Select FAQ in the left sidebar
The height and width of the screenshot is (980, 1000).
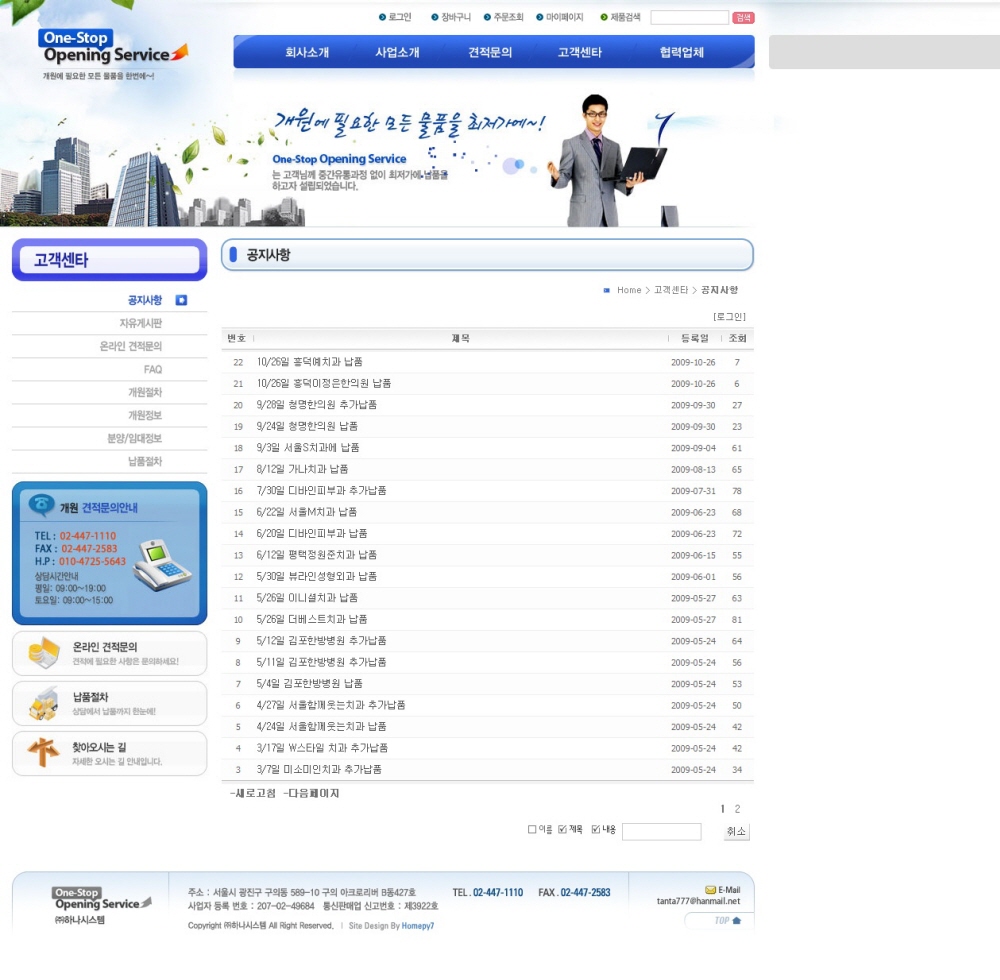point(152,369)
